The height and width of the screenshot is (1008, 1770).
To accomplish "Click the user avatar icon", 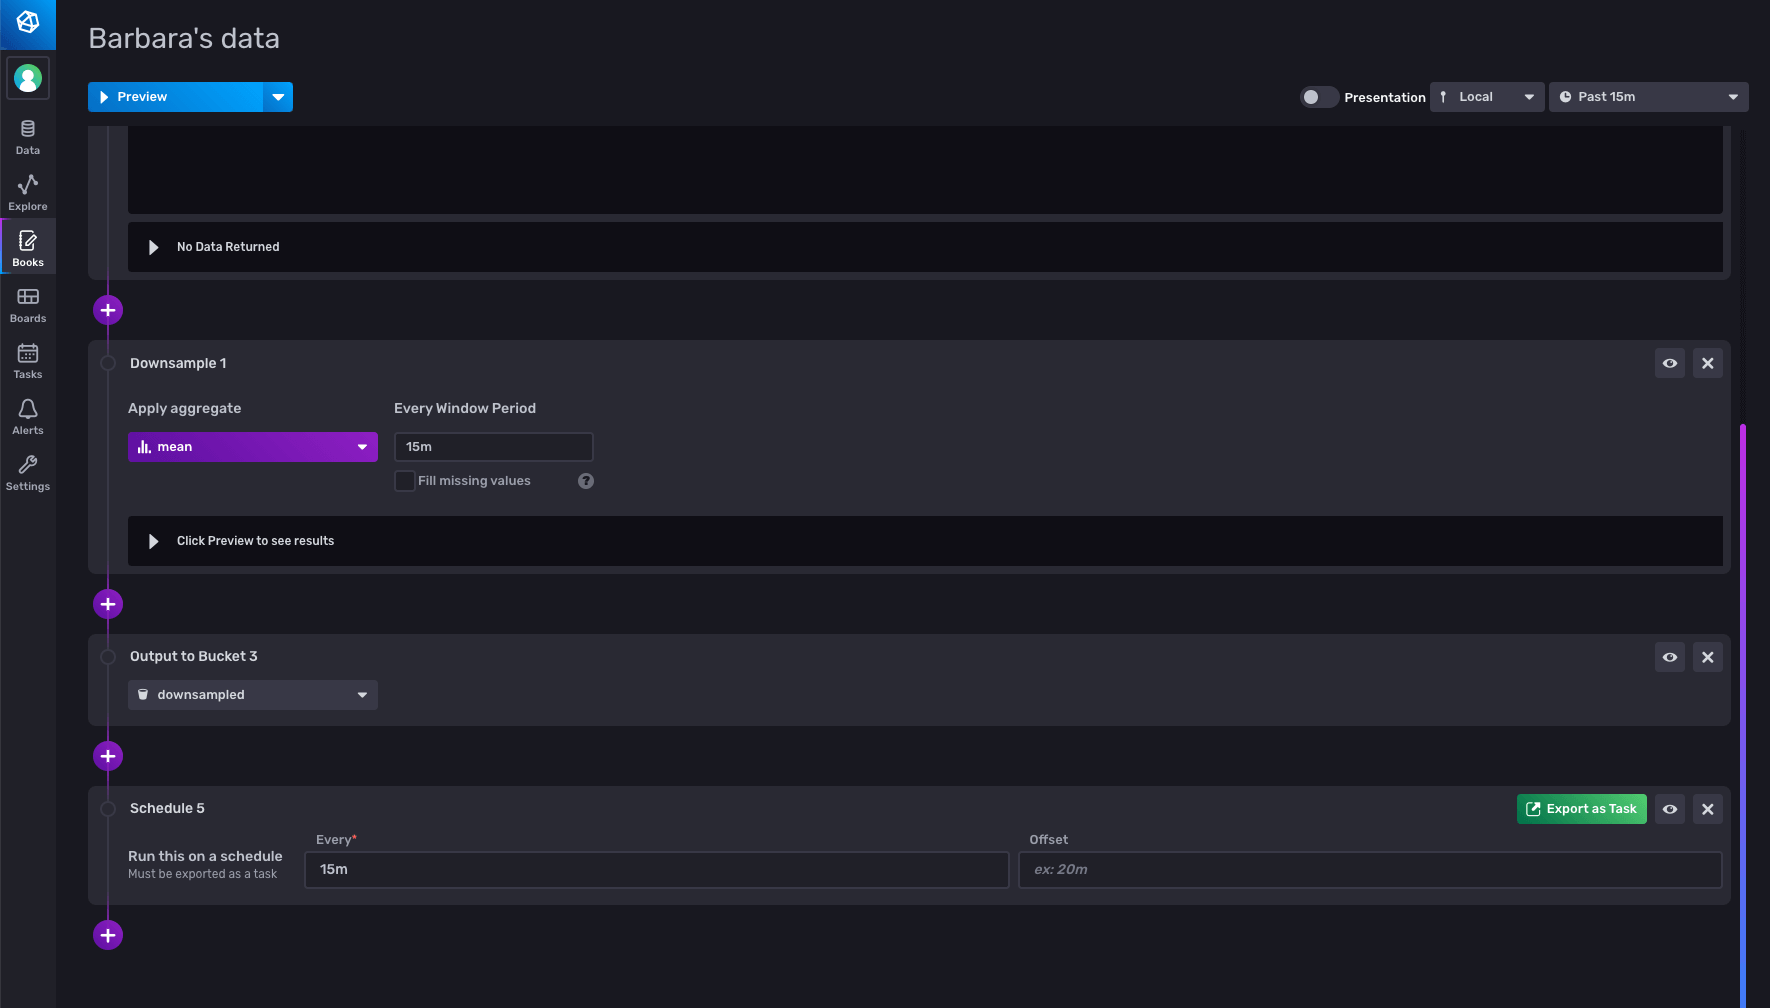I will pos(28,78).
